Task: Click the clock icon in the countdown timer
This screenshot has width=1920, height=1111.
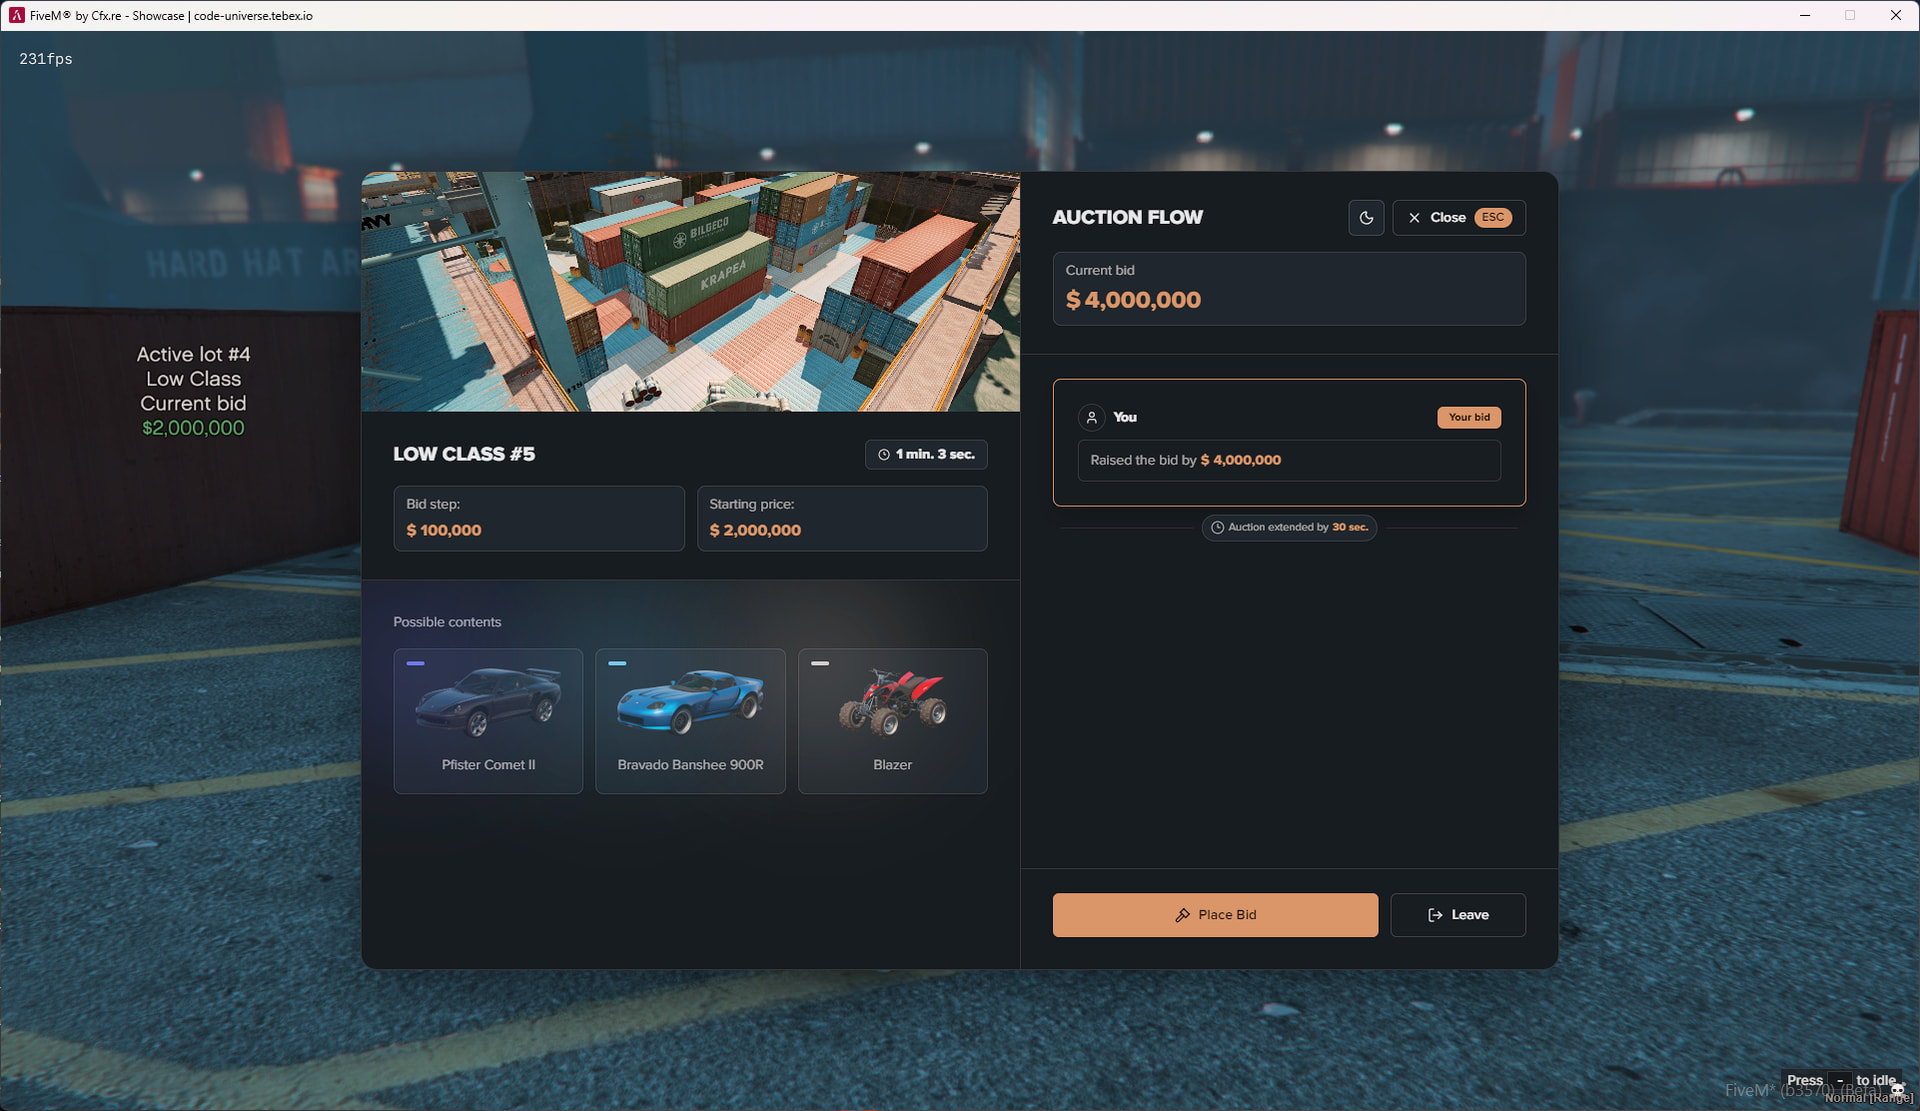Action: pyautogui.click(x=884, y=454)
